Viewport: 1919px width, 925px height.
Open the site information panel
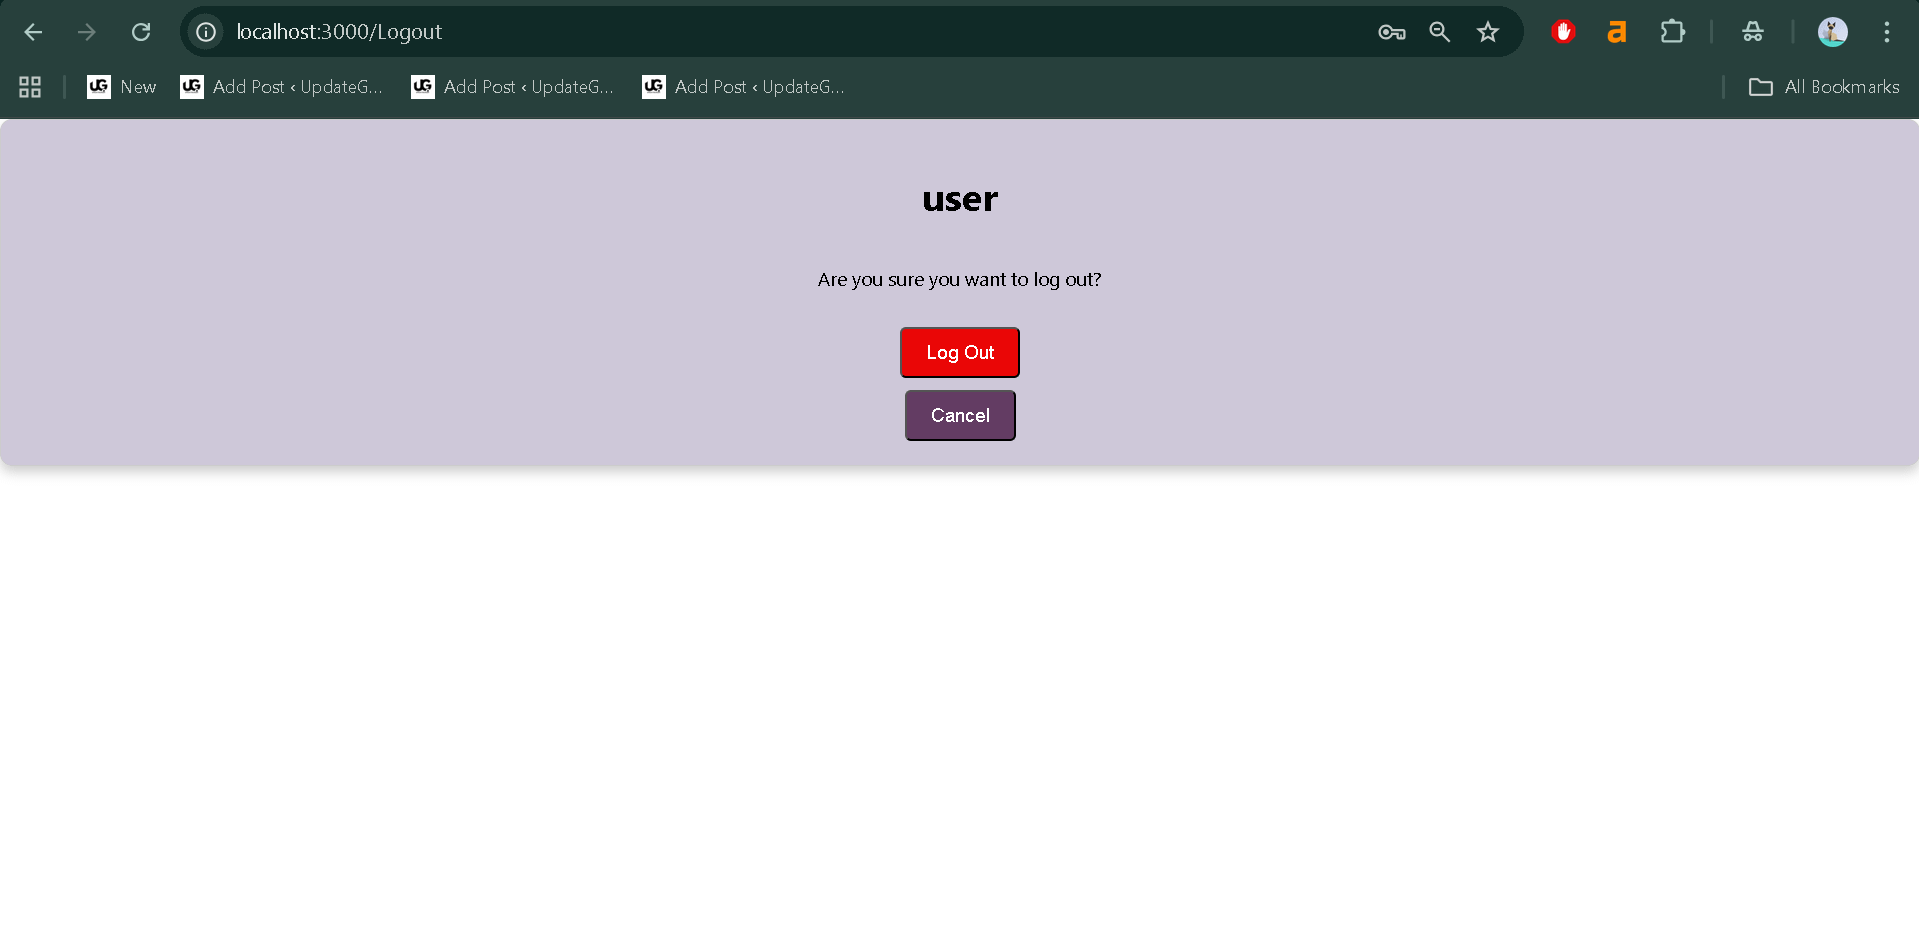tap(205, 32)
